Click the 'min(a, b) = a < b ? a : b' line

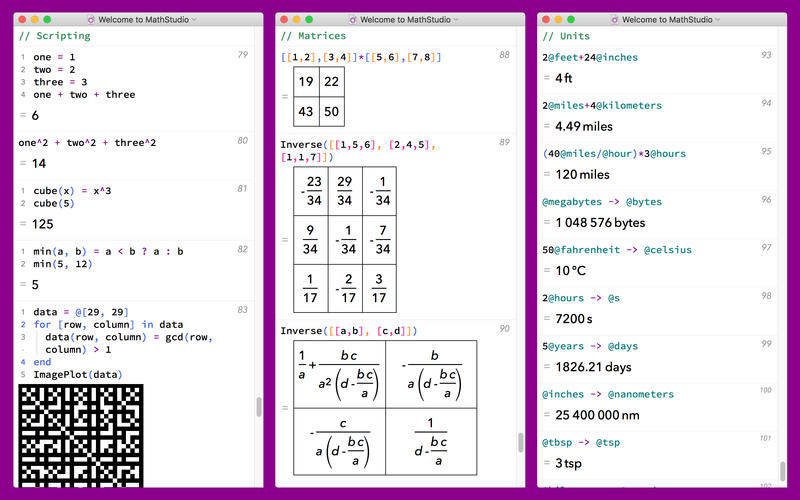[x=108, y=252]
